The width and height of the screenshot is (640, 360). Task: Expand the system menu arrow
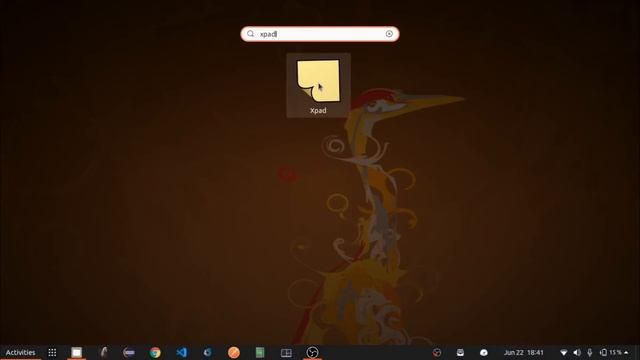[x=627, y=352]
